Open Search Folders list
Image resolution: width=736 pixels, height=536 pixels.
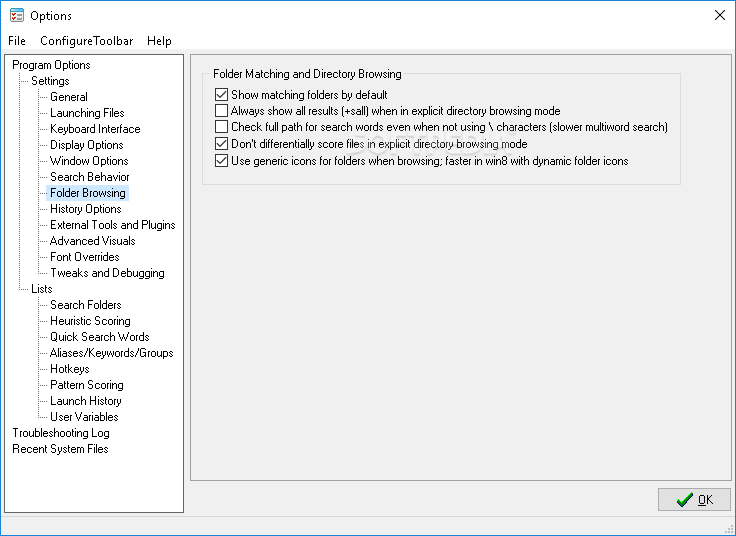pos(86,305)
